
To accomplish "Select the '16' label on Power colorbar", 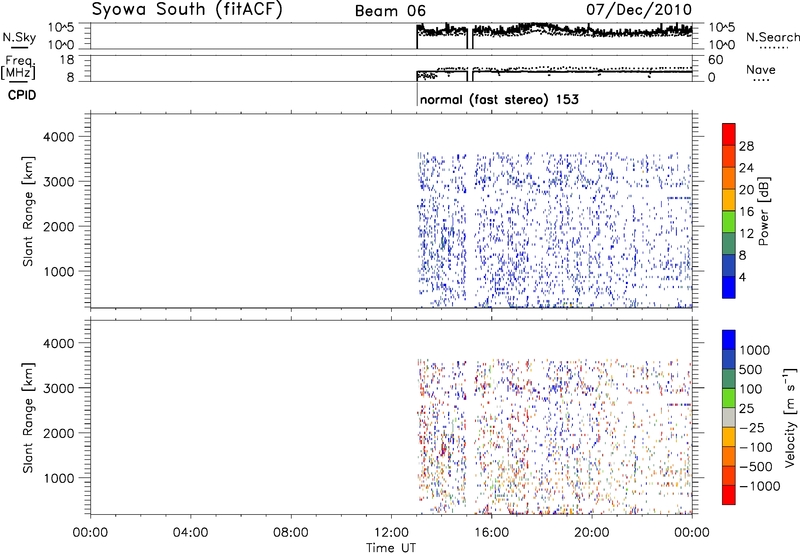I will click(746, 212).
